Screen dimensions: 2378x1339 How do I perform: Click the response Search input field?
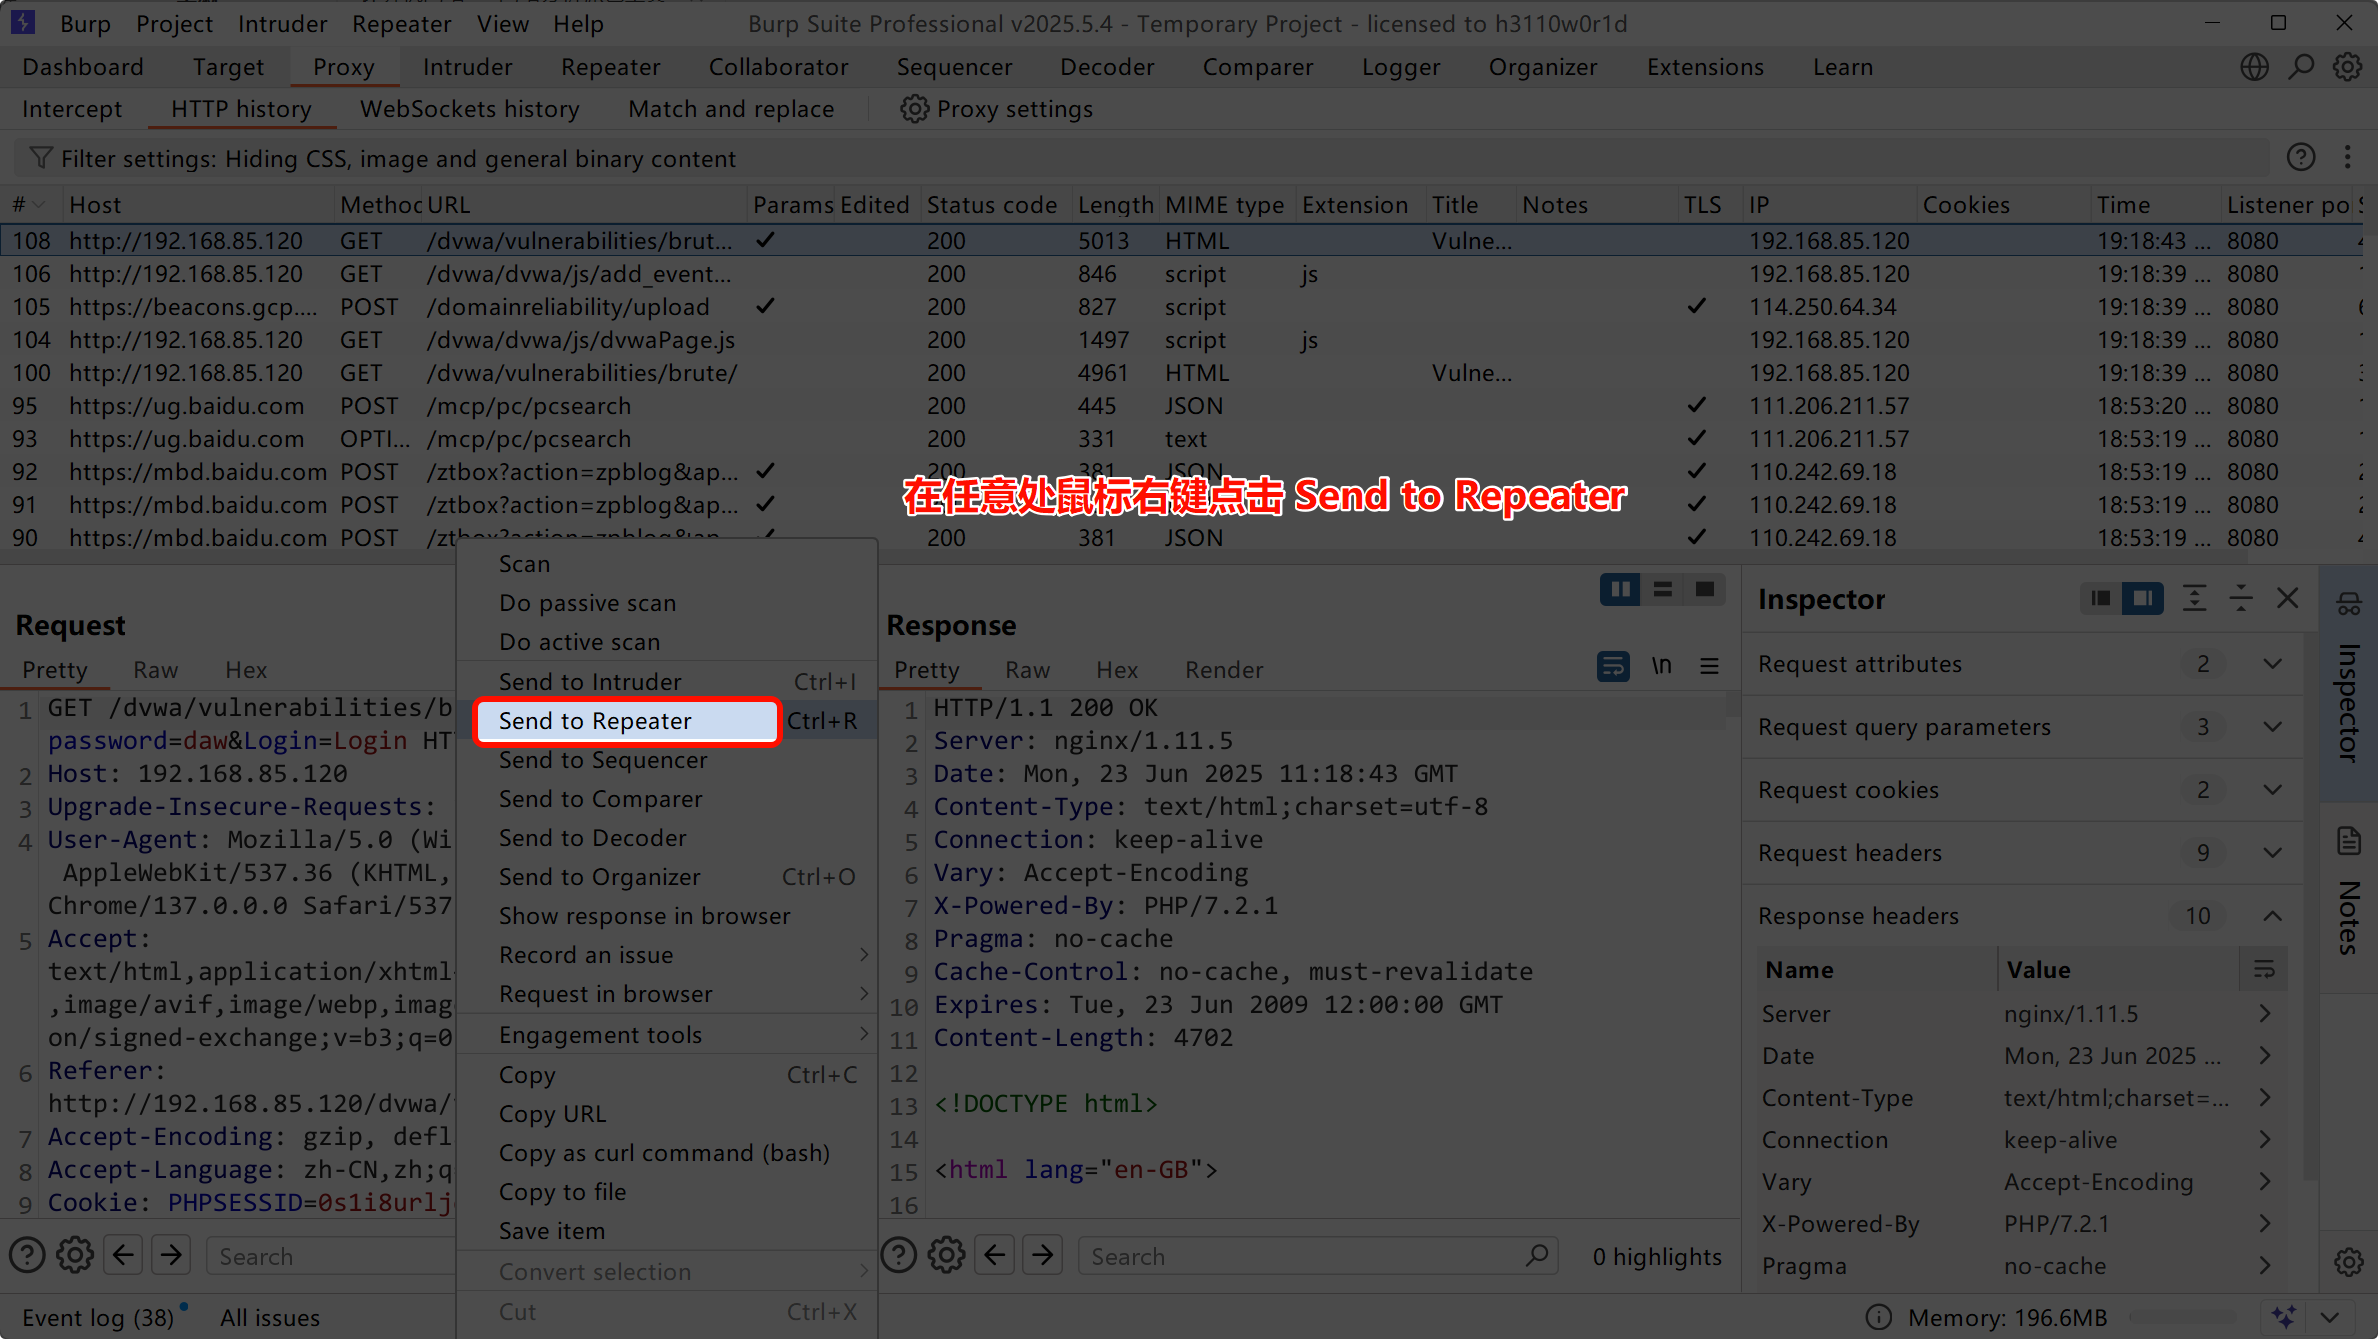(x=1300, y=1256)
